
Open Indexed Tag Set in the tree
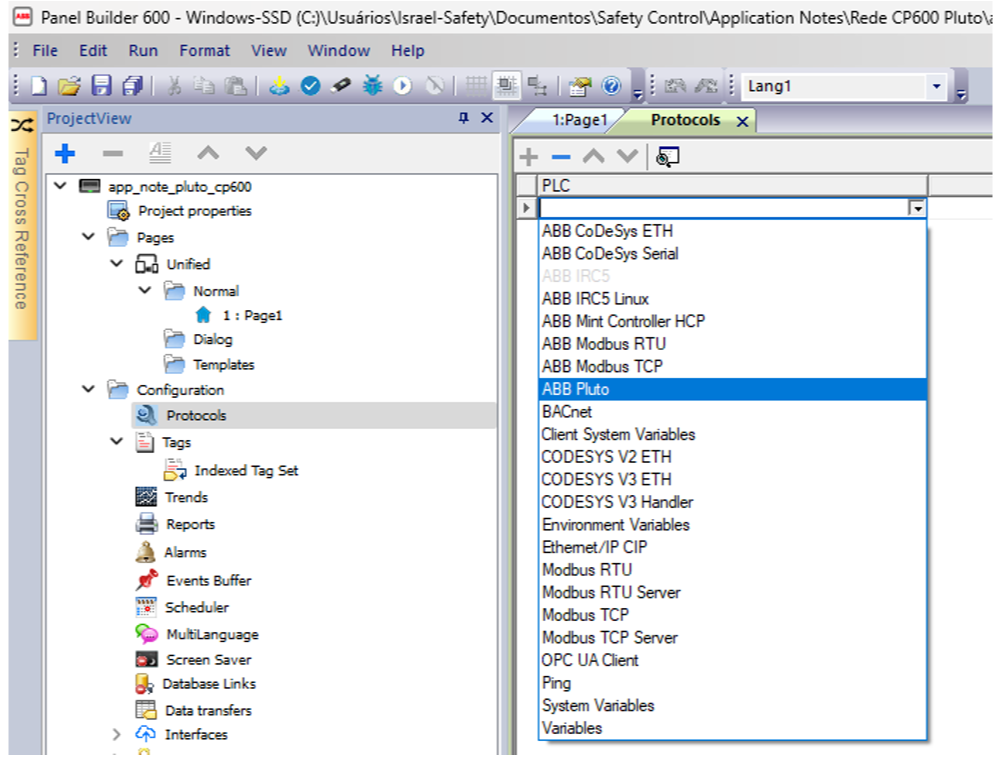tap(246, 471)
